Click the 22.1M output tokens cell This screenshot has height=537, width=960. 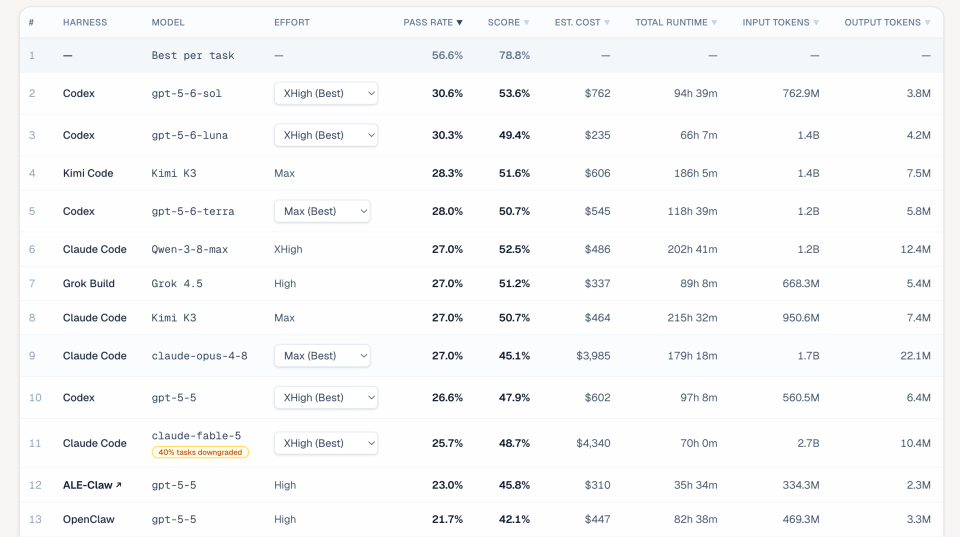point(915,355)
